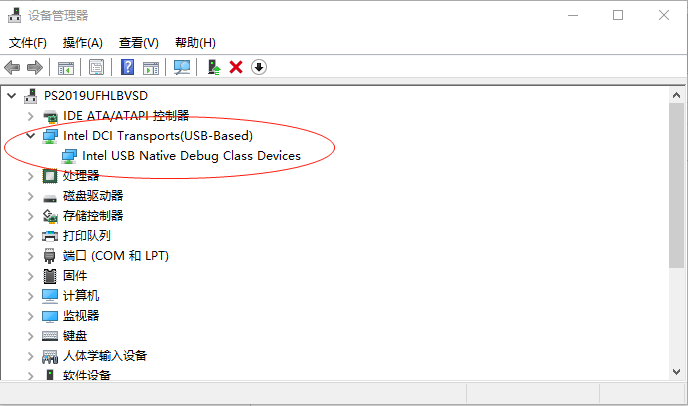
Task: Click the Update driver icon with green arrow
Action: (214, 68)
